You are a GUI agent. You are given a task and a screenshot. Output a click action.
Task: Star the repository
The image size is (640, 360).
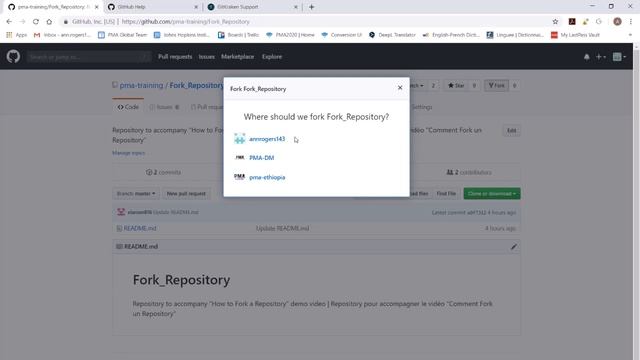pyautogui.click(x=456, y=85)
